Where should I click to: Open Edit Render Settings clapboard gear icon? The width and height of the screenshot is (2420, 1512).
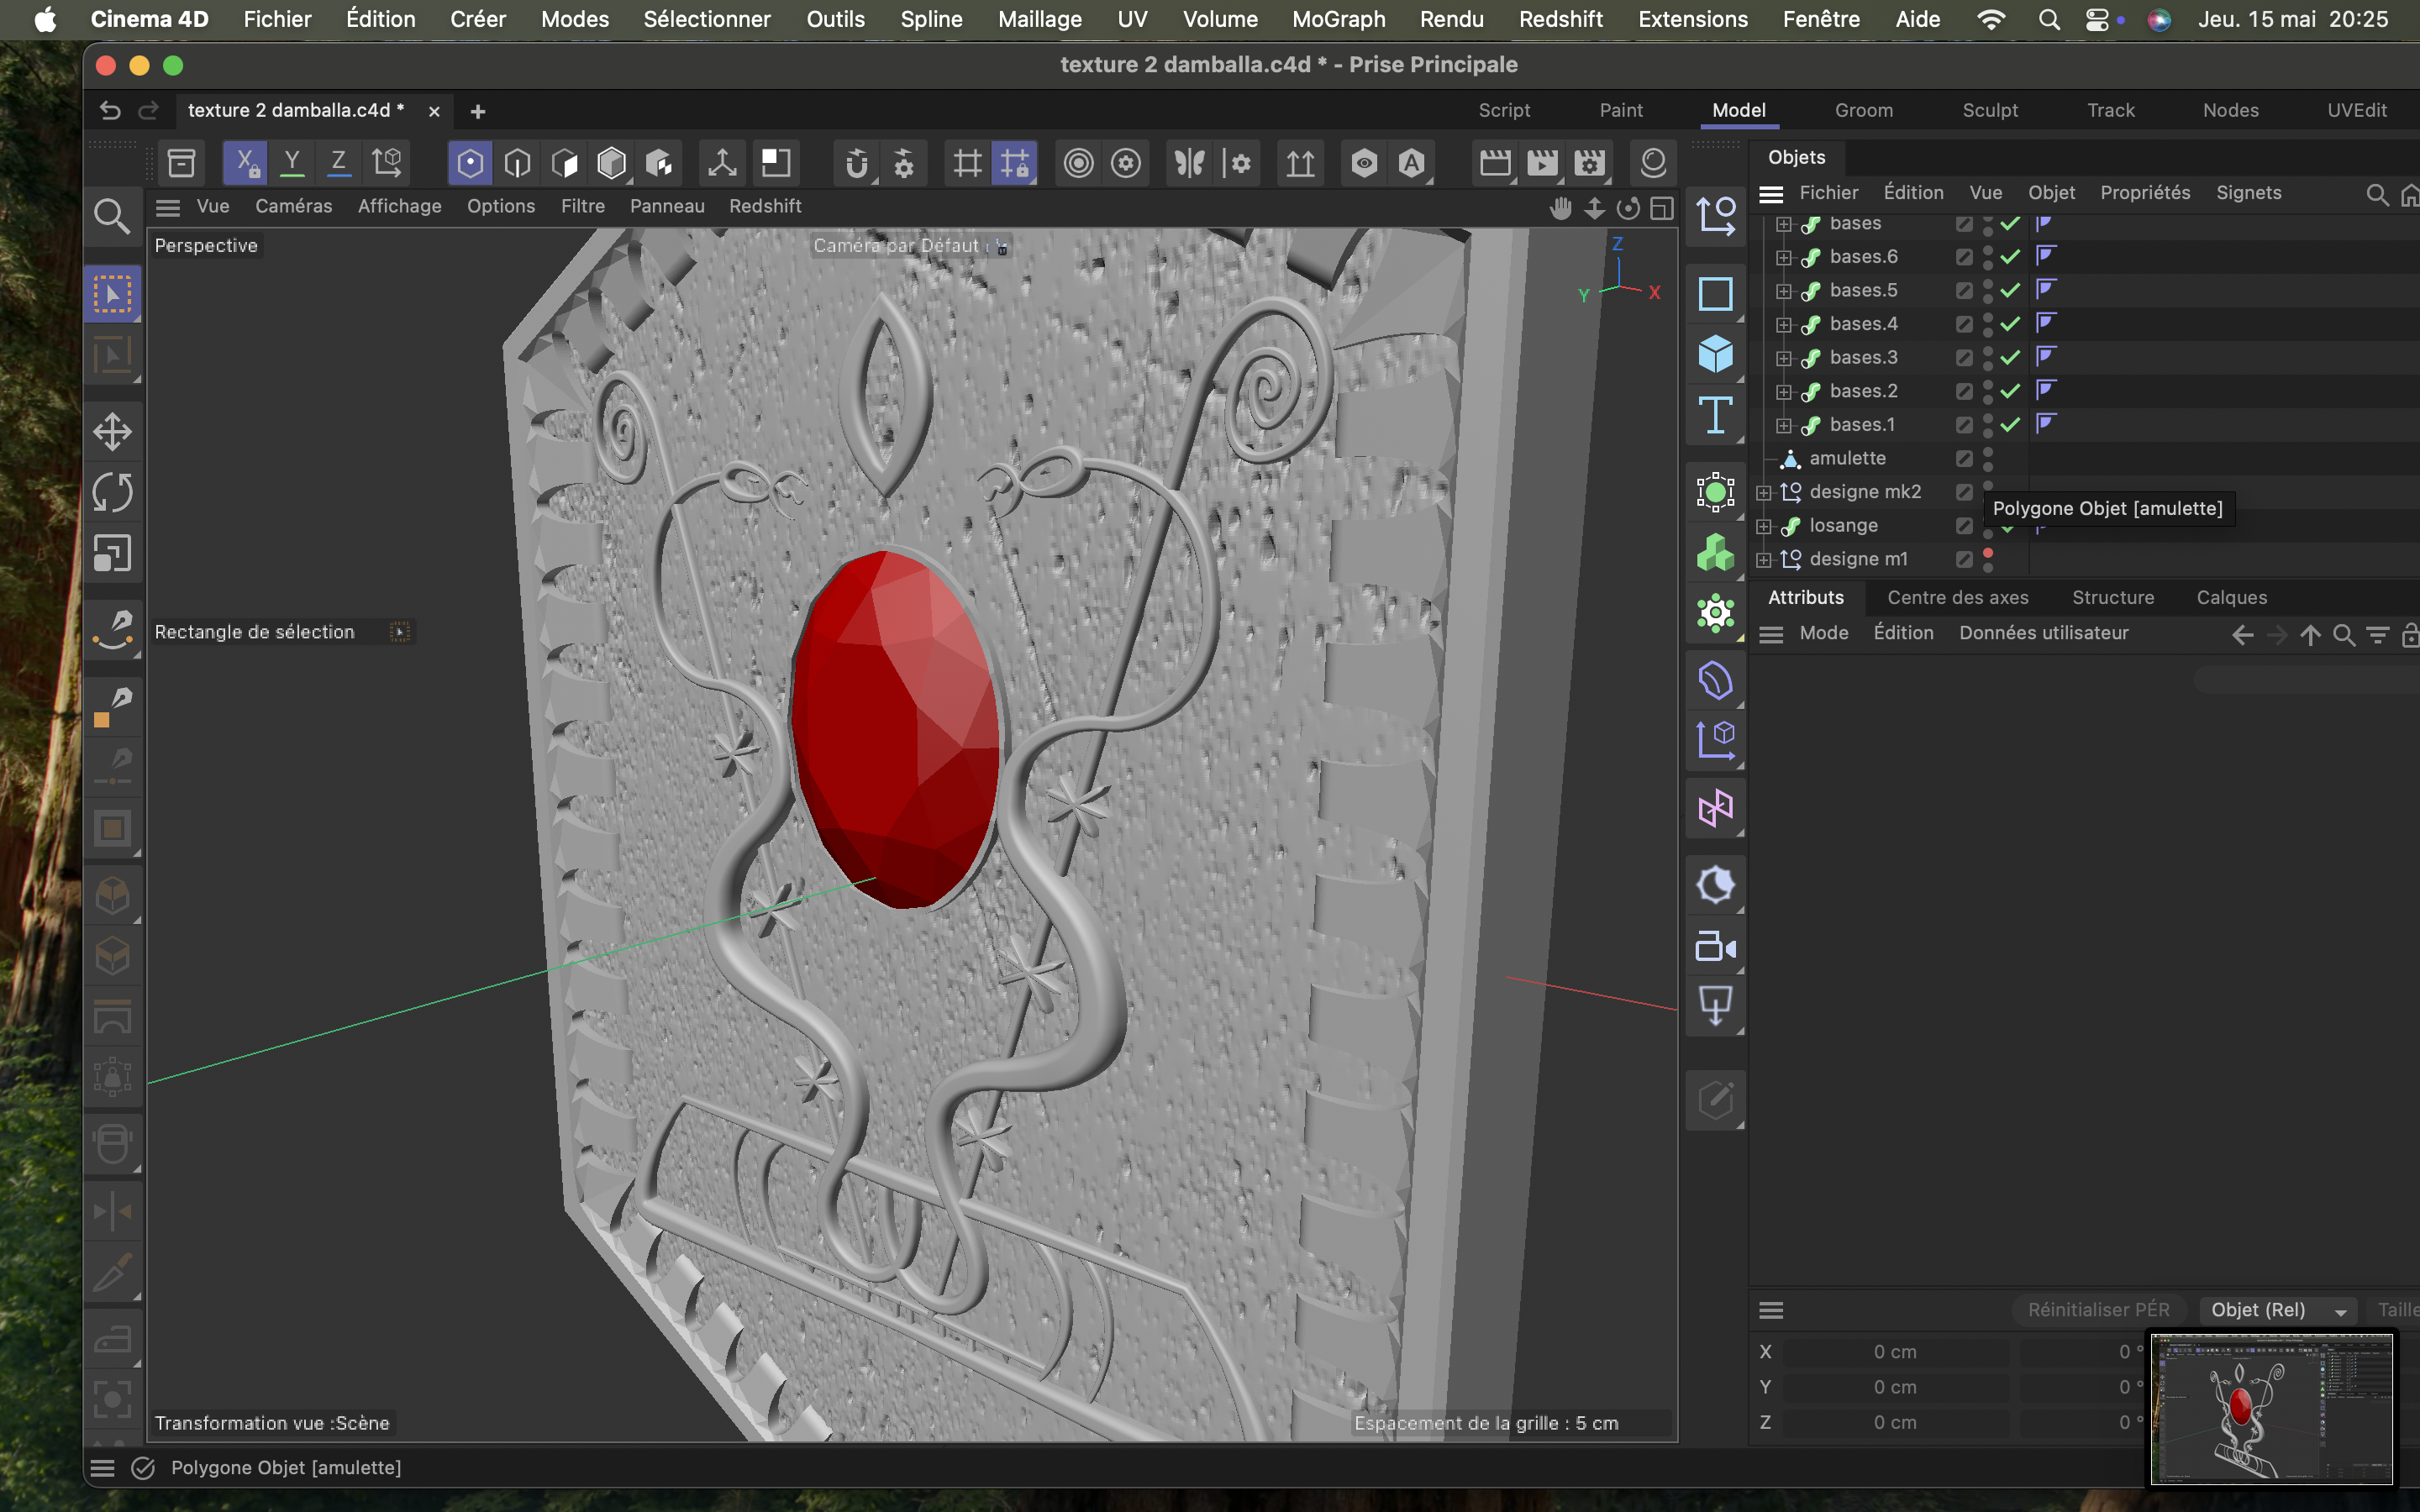[x=1590, y=162]
